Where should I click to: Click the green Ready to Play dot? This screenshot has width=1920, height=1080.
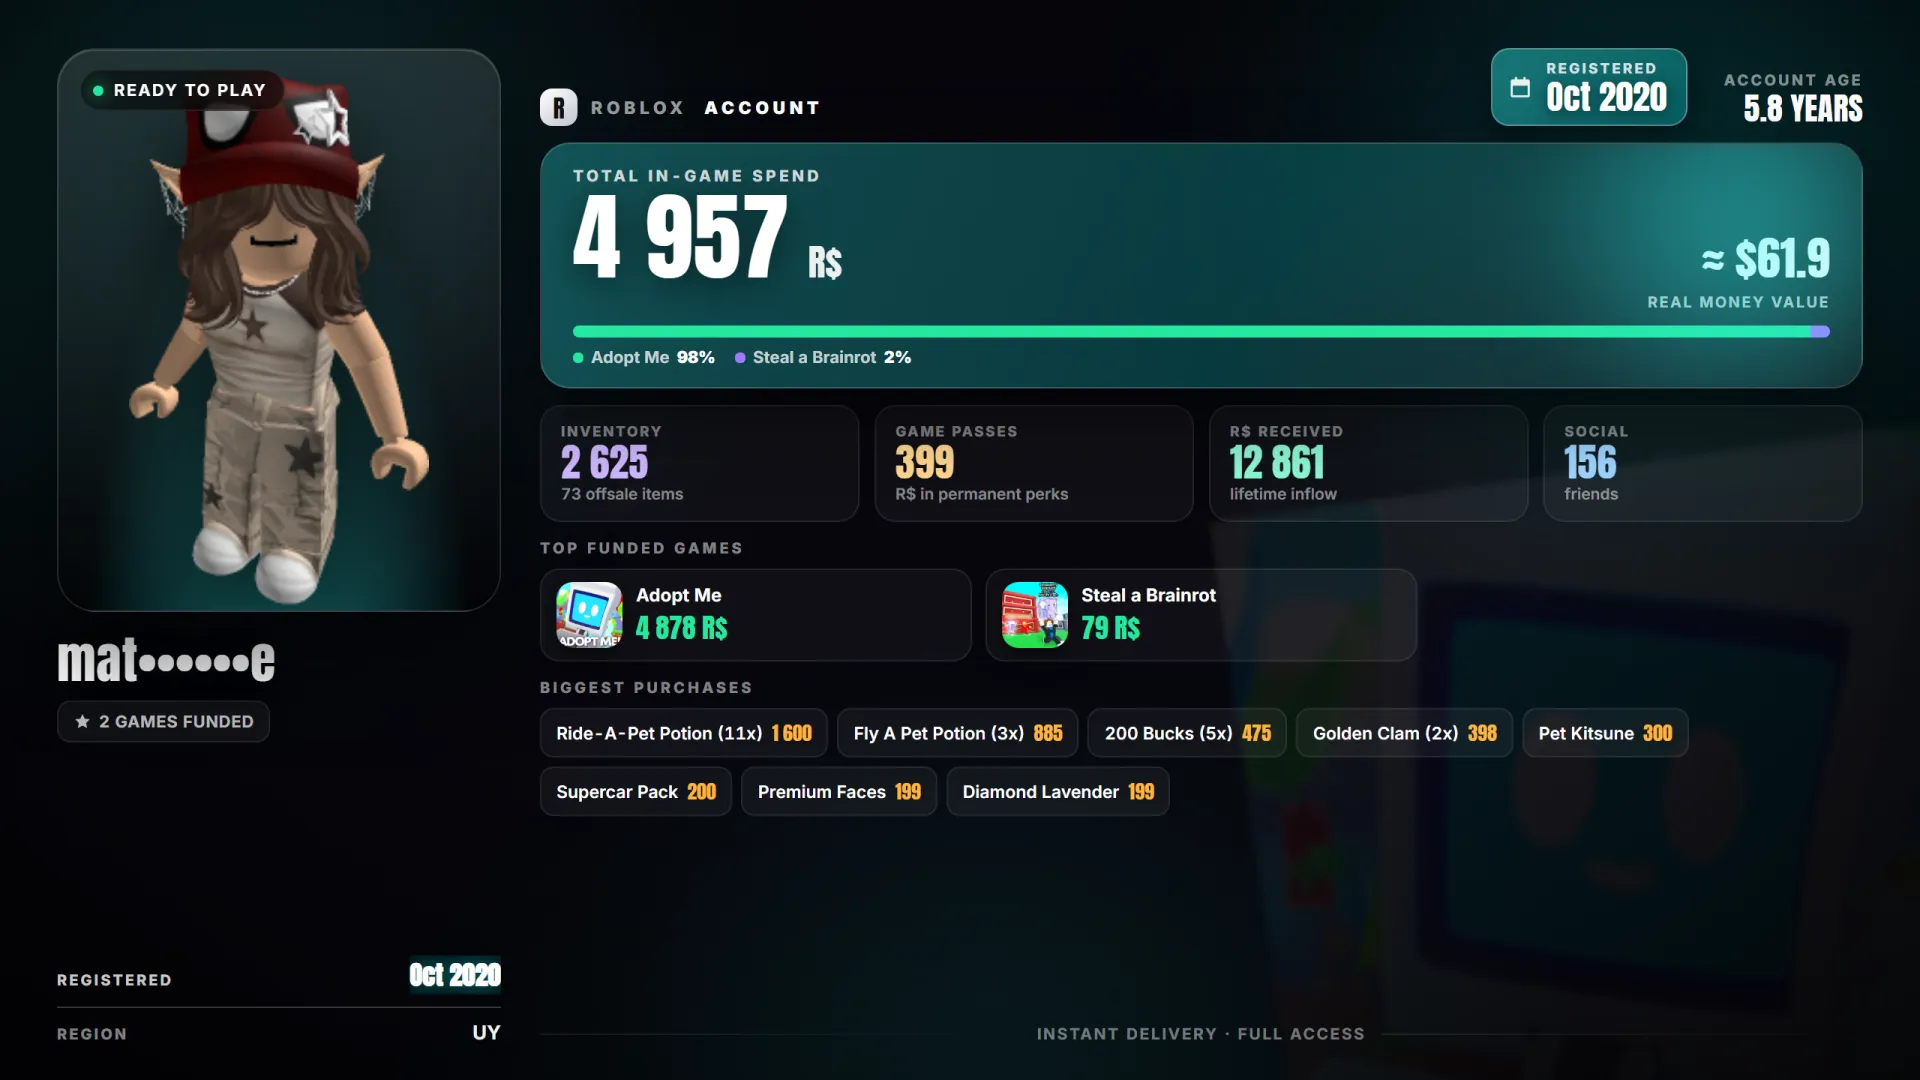coord(98,90)
